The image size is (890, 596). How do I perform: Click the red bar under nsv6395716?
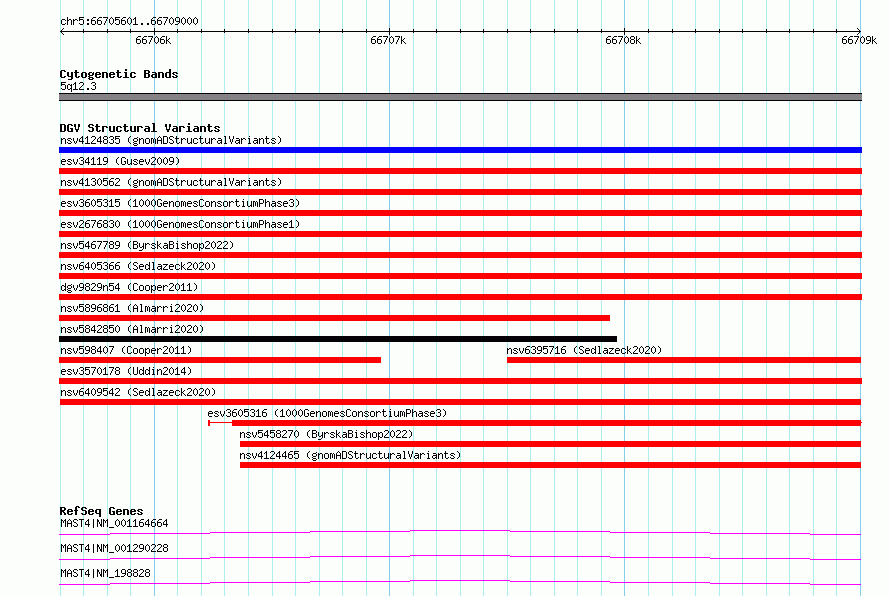(684, 360)
